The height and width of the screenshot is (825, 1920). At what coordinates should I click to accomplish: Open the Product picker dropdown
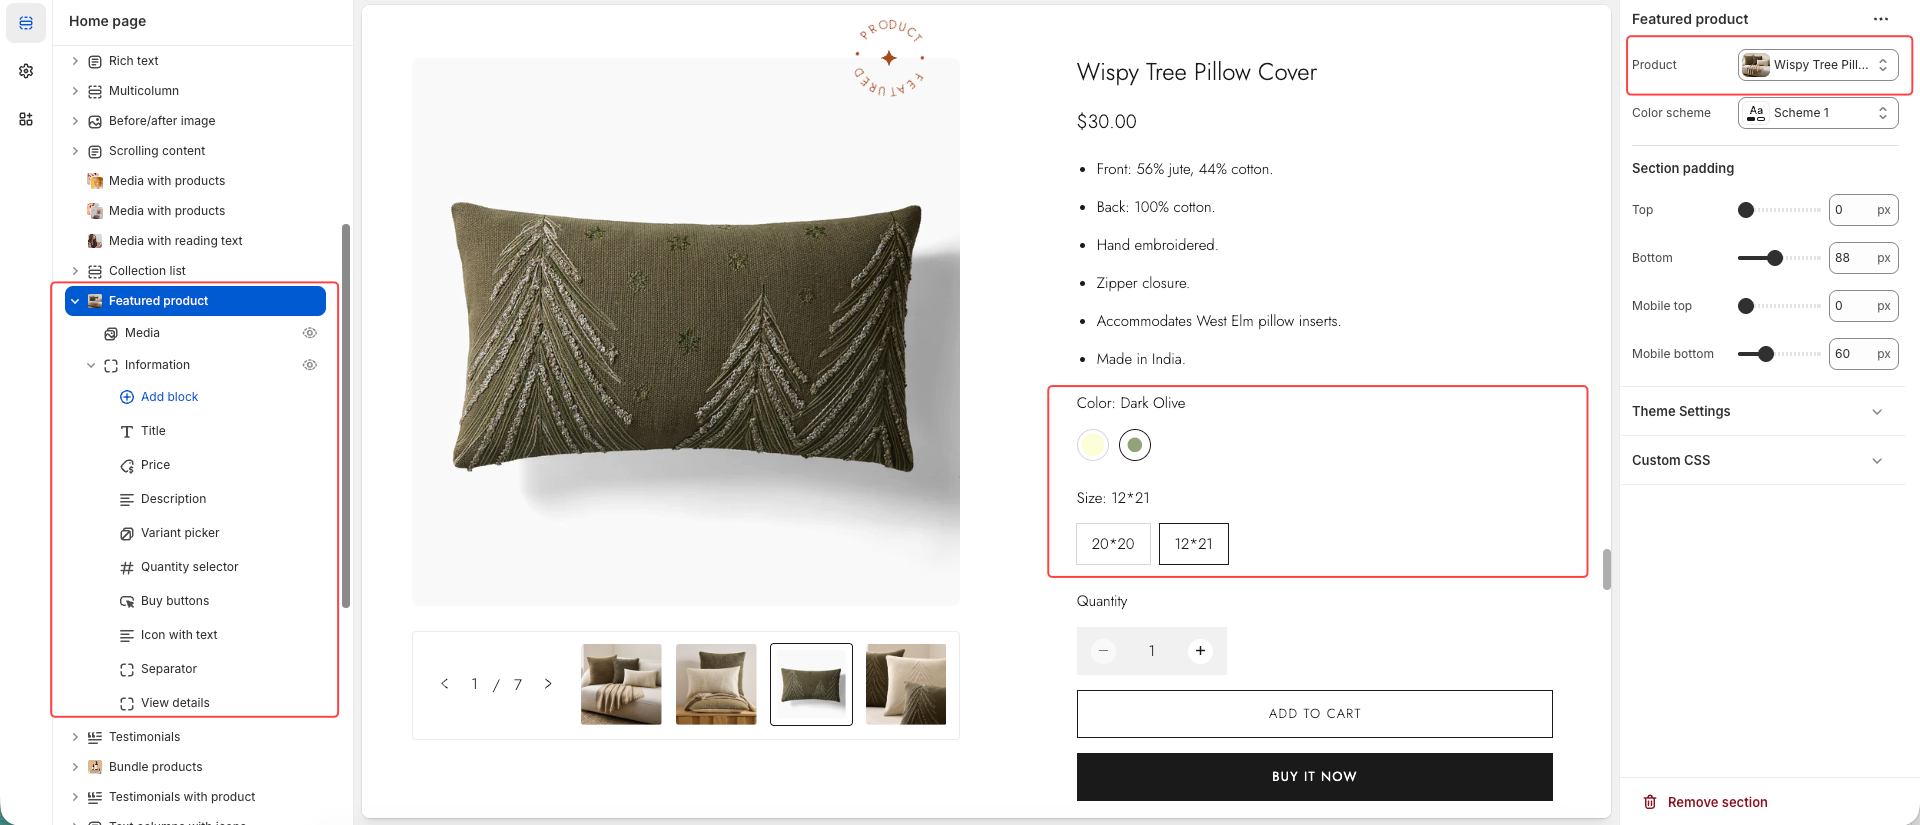[x=1817, y=65]
